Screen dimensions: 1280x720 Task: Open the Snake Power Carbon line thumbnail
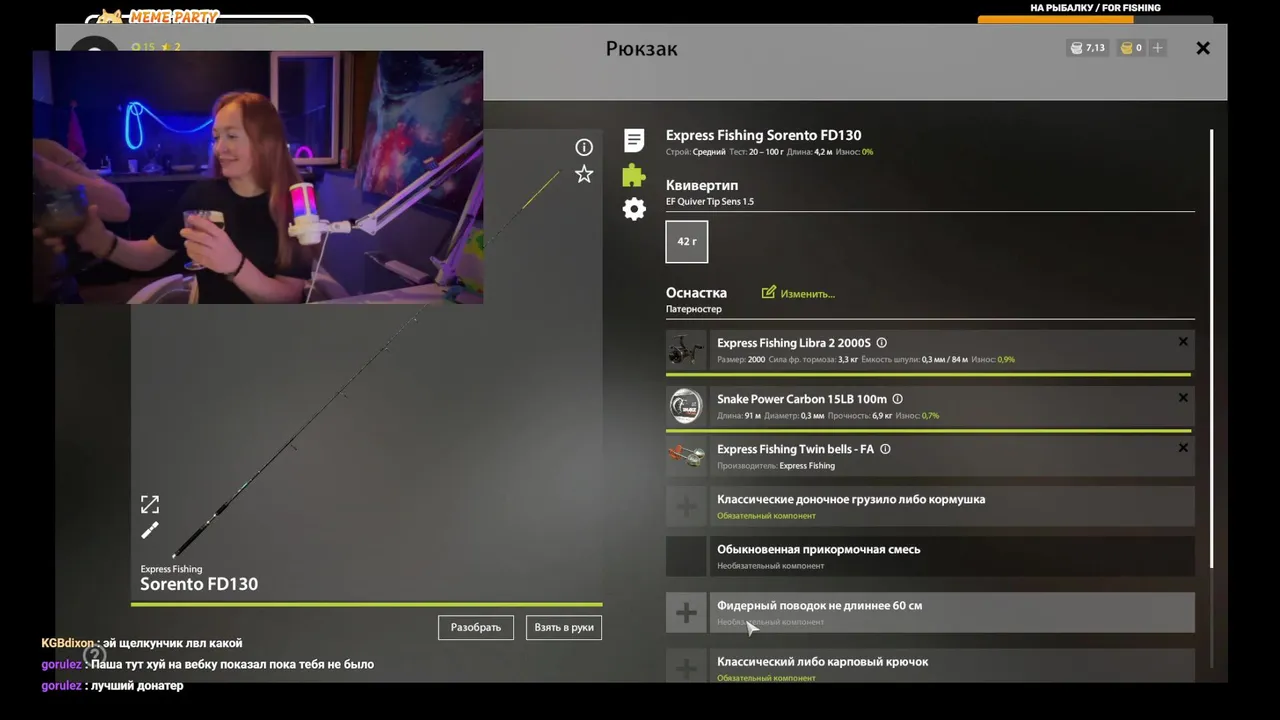point(686,406)
